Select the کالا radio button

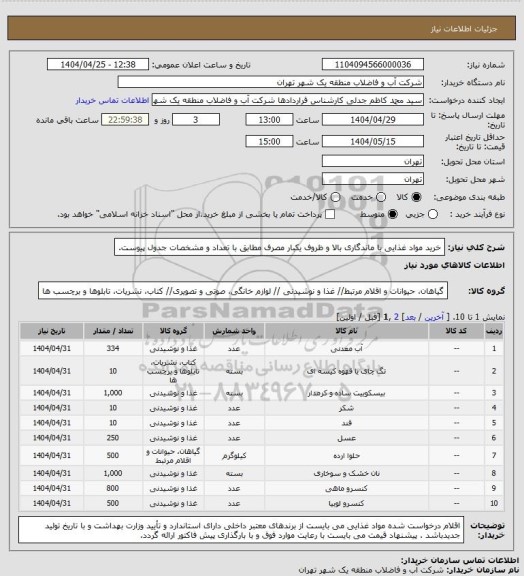point(416,197)
